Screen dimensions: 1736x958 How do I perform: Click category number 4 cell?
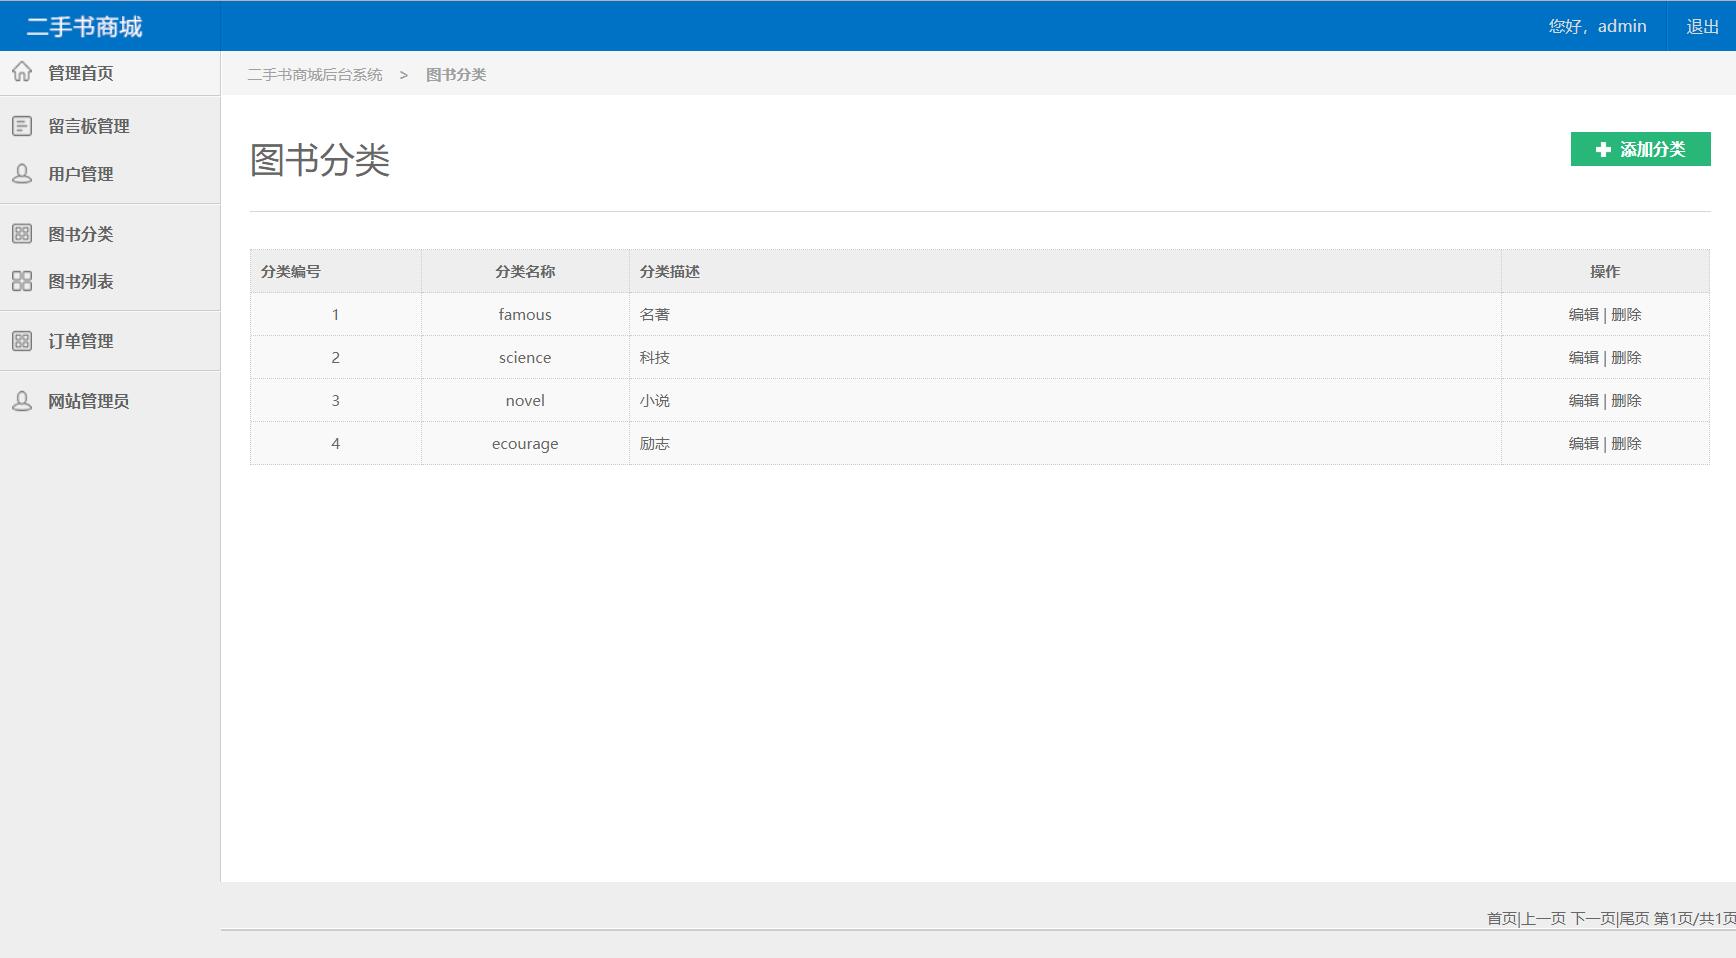click(x=336, y=443)
